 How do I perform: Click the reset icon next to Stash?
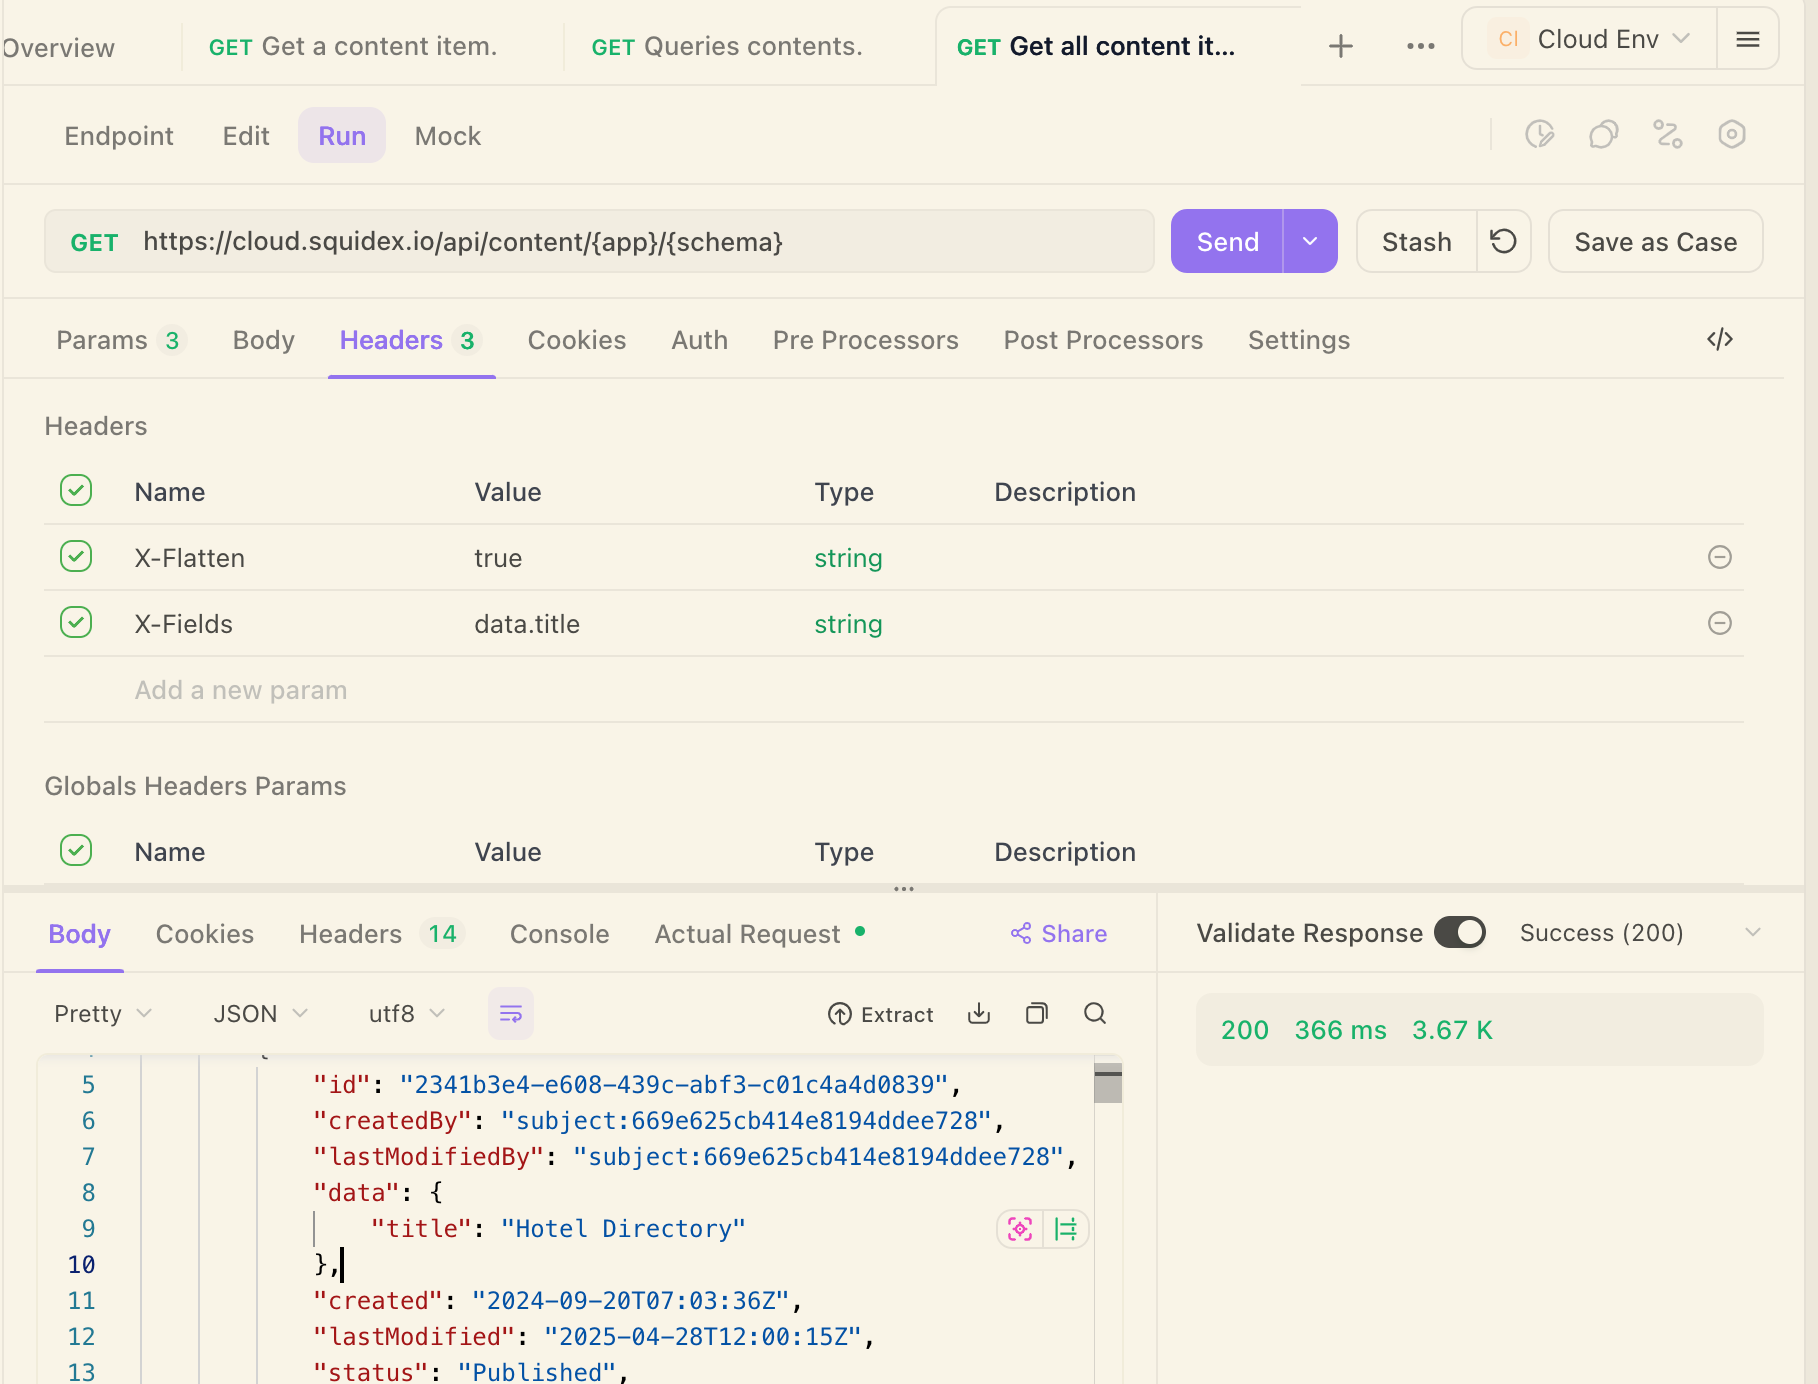point(1503,241)
